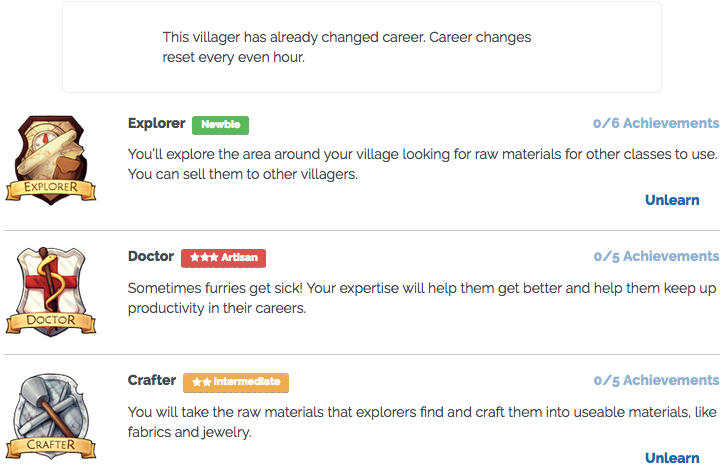
Task: Click the orange Intermediate rank badge
Action: 236,382
